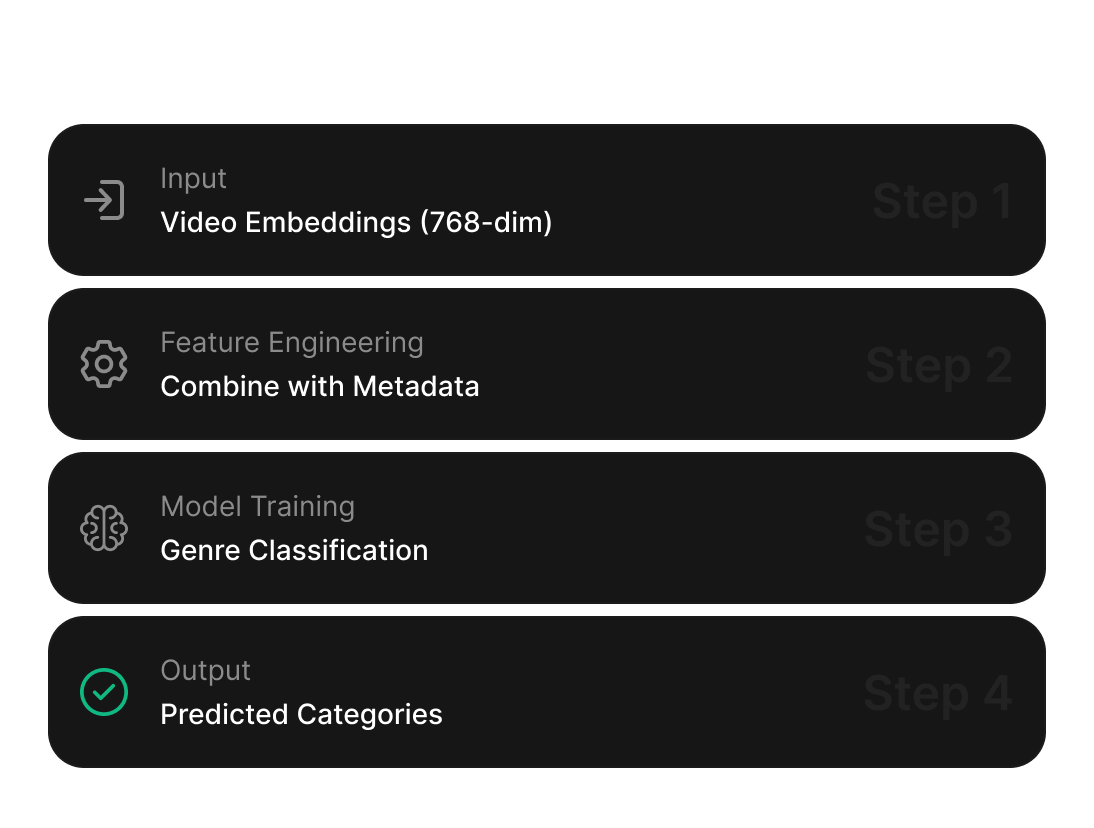Click the Feature Engineering heading label

(292, 342)
